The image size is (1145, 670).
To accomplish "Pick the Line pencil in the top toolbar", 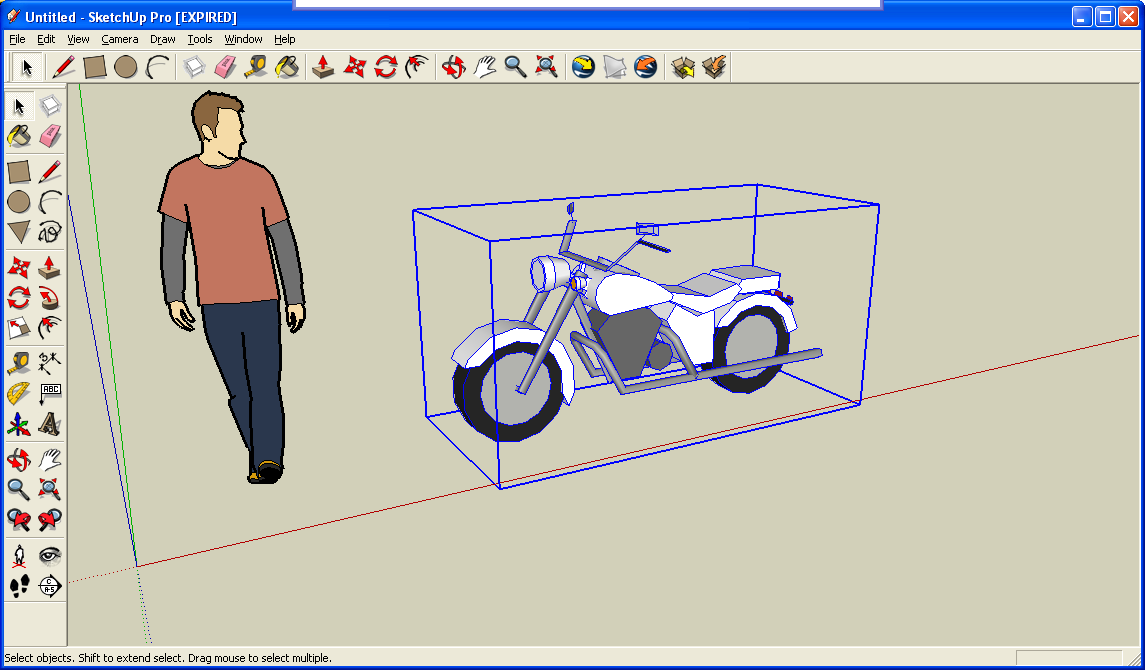I will pos(64,67).
